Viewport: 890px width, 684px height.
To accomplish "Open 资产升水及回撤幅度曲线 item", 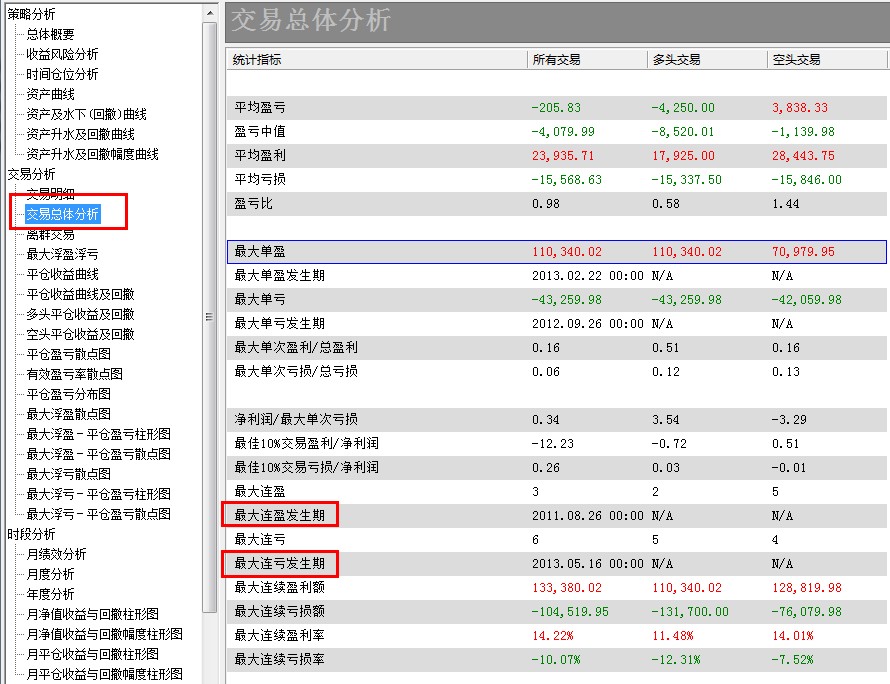I will (x=93, y=154).
